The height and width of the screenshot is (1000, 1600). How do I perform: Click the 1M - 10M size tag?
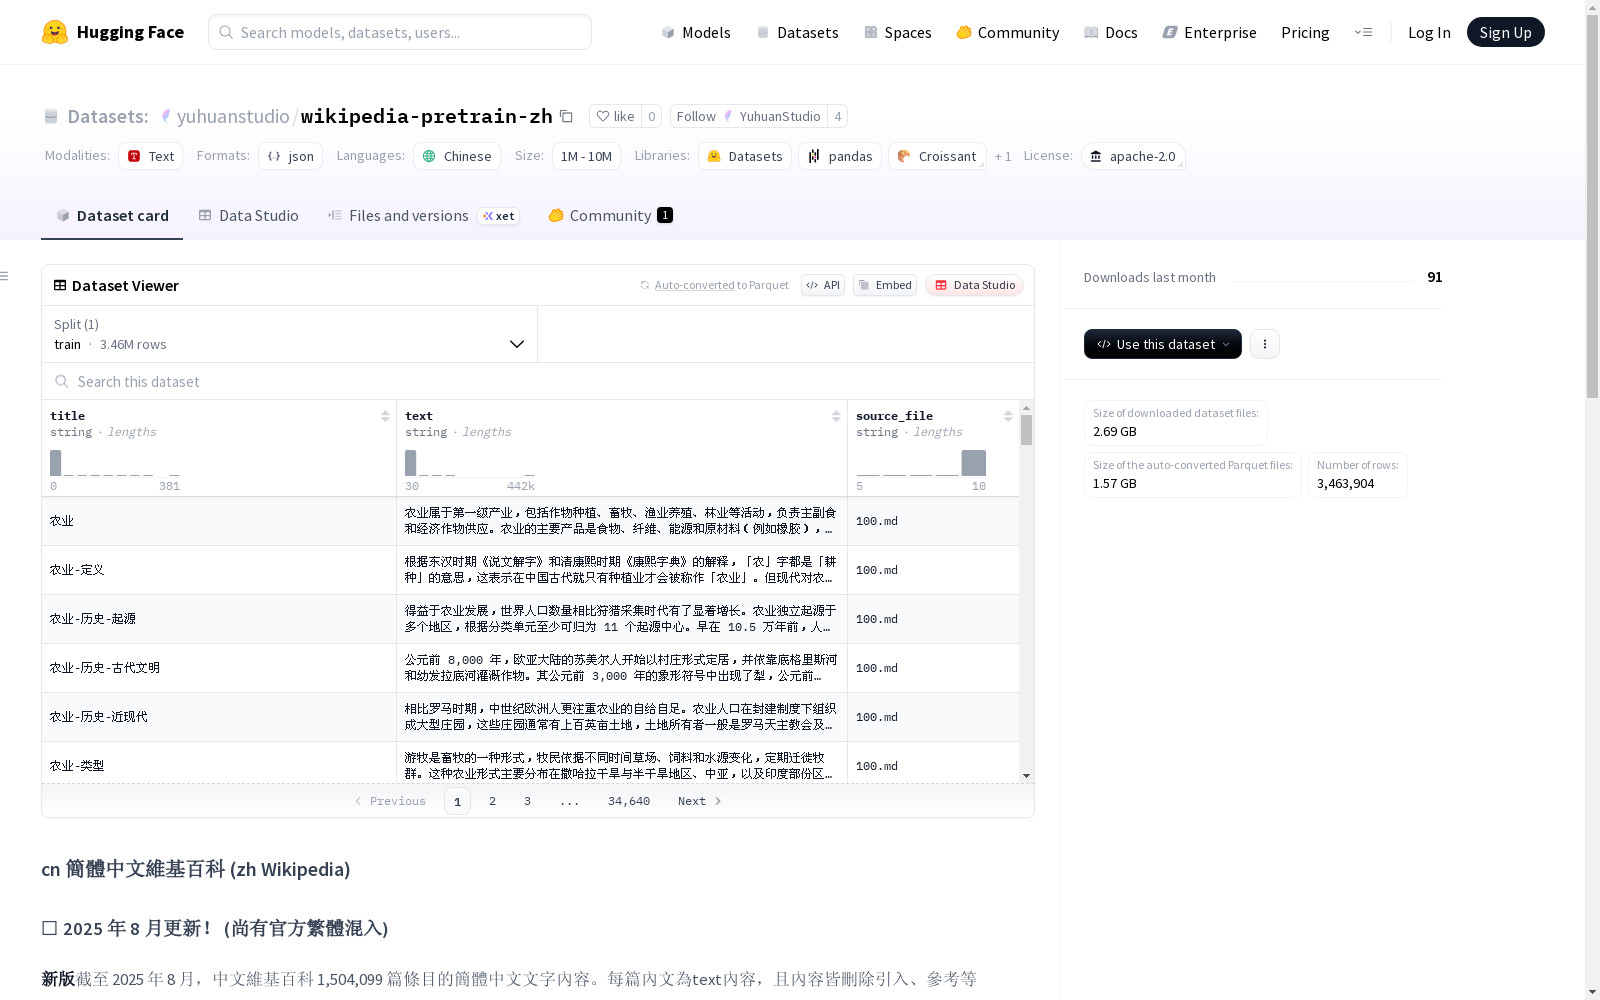pyautogui.click(x=586, y=156)
